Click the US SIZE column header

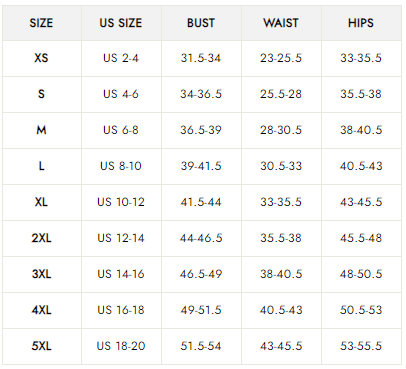pos(121,23)
